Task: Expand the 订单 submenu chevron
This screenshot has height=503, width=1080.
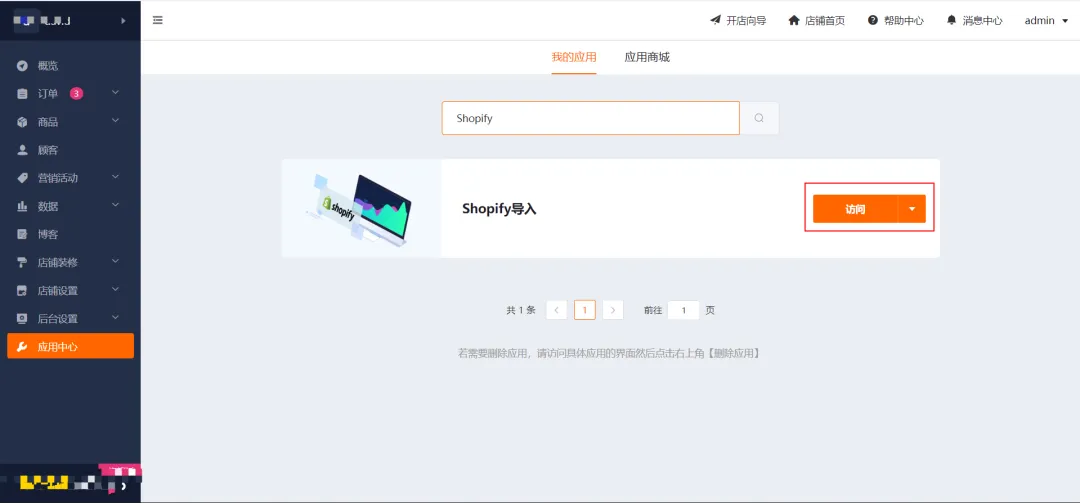Action: (115, 92)
